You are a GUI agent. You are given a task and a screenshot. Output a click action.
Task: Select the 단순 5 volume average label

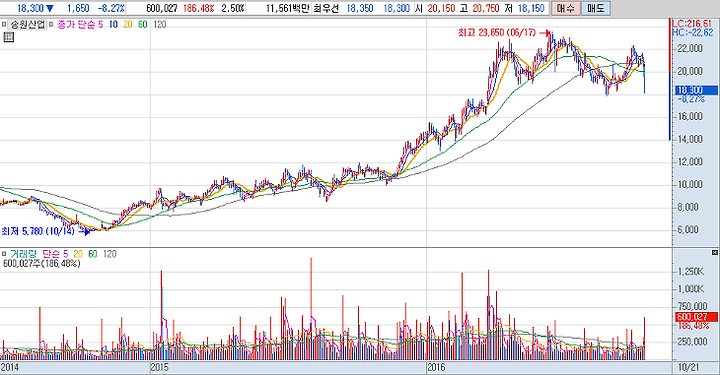[x=55, y=254]
